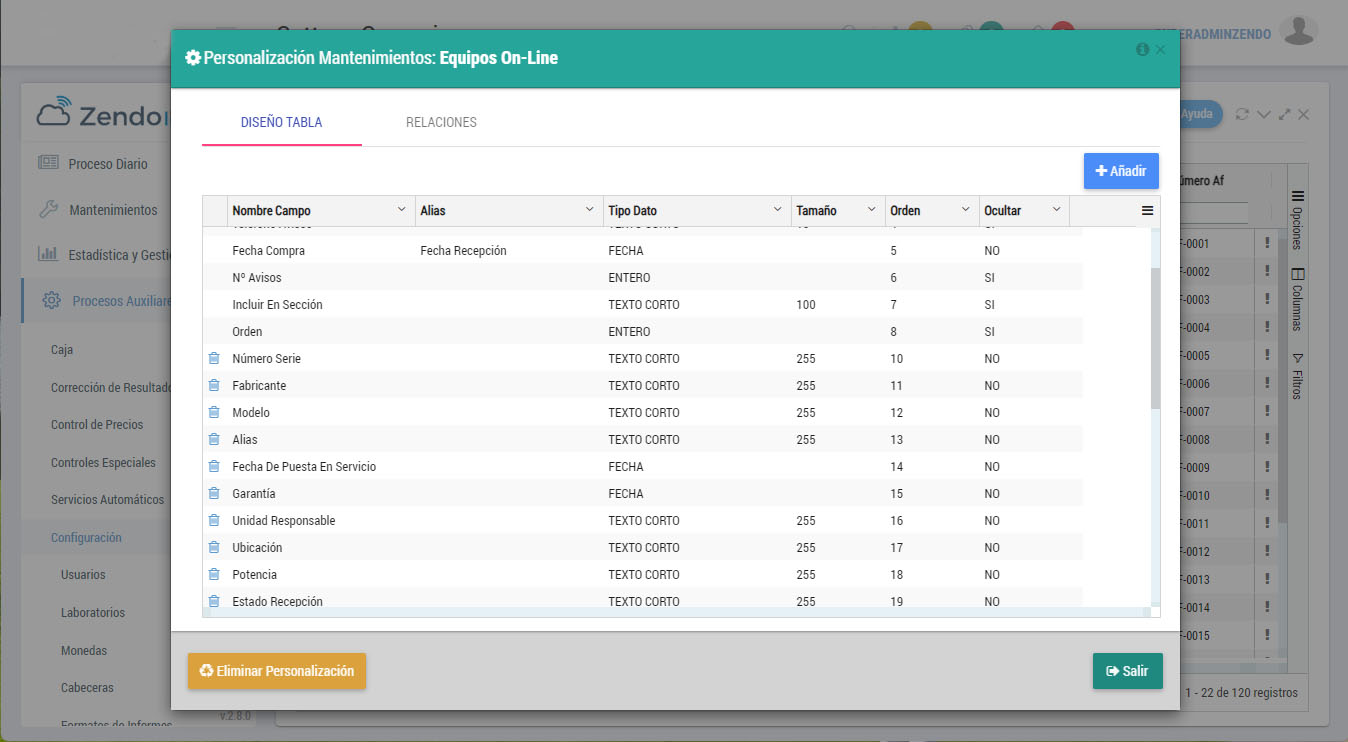Click the info icon in dialog header
The width and height of the screenshot is (1348, 742).
pos(1142,49)
